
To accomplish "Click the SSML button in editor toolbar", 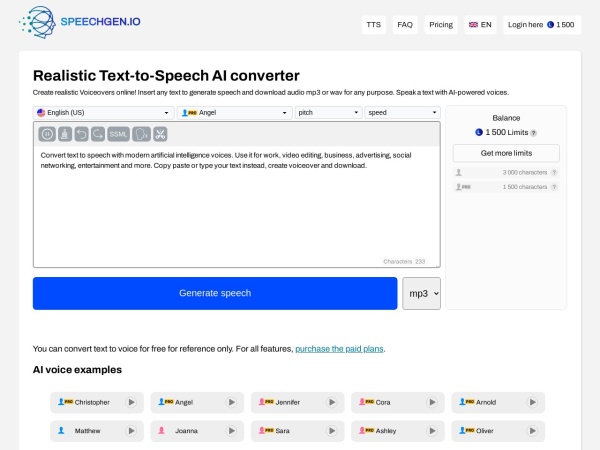I will pyautogui.click(x=119, y=134).
